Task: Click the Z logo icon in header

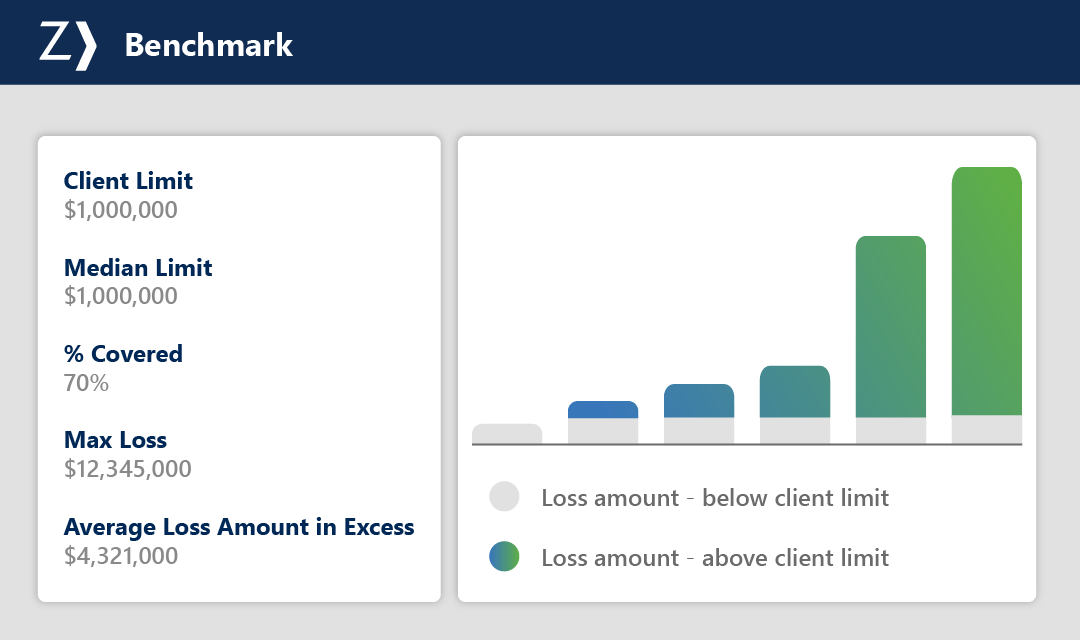Action: [x=68, y=45]
